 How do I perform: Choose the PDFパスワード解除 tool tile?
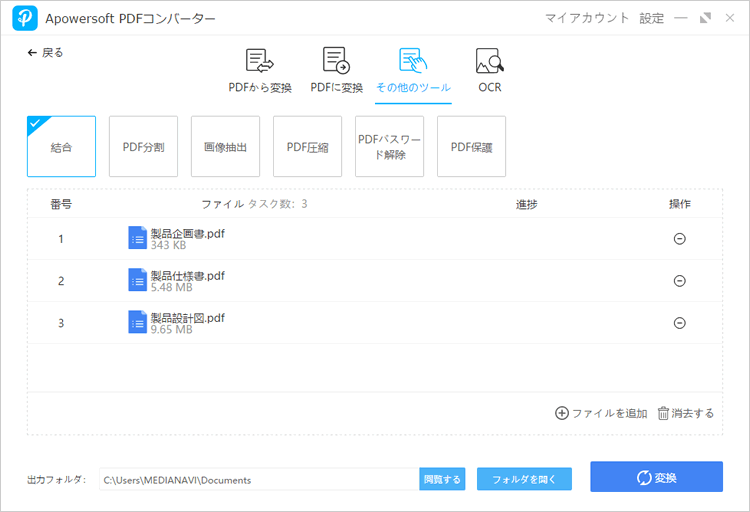point(389,146)
